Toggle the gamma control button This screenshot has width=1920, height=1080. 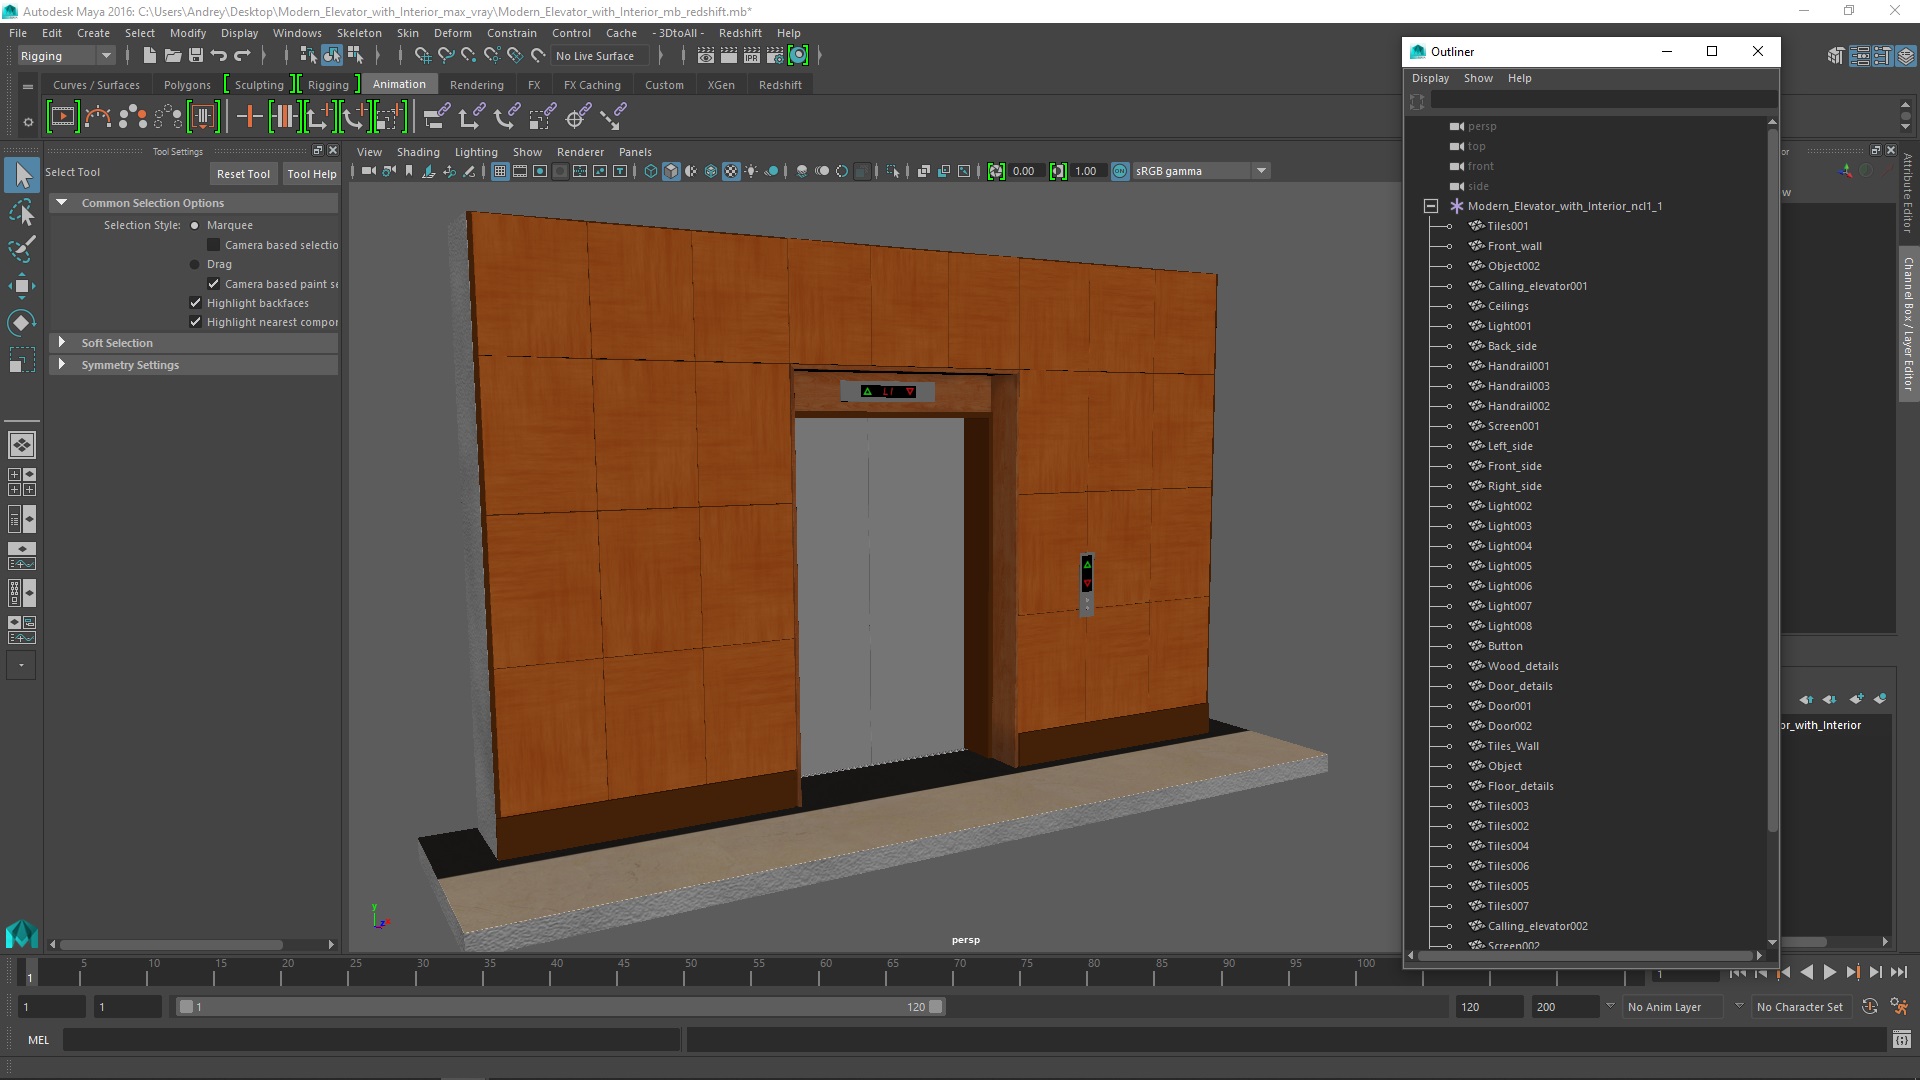pos(1058,171)
